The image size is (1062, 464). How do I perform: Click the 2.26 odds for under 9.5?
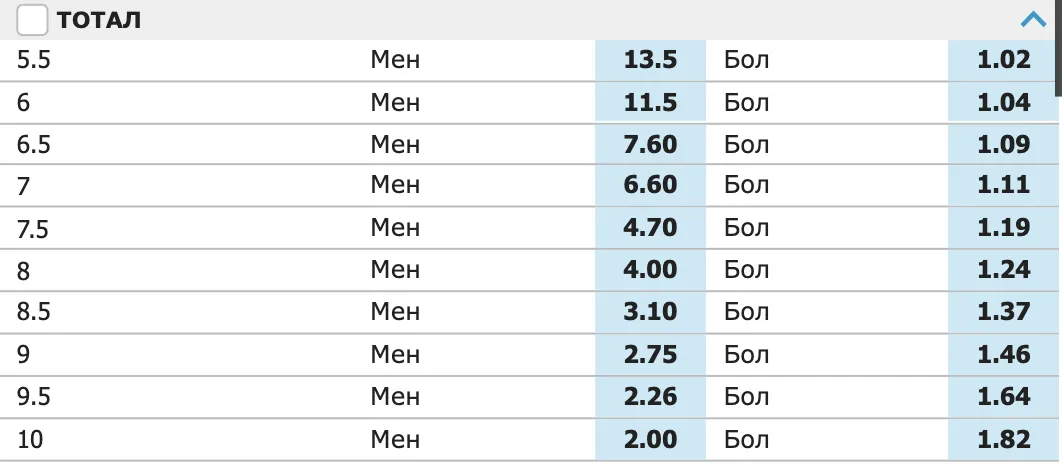(x=650, y=396)
